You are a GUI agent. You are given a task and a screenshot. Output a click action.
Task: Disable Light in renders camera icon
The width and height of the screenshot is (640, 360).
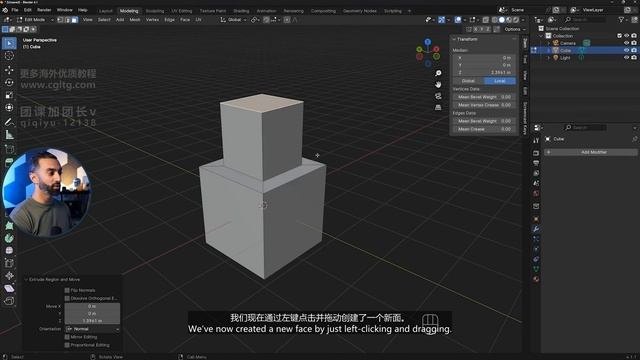pos(634,58)
